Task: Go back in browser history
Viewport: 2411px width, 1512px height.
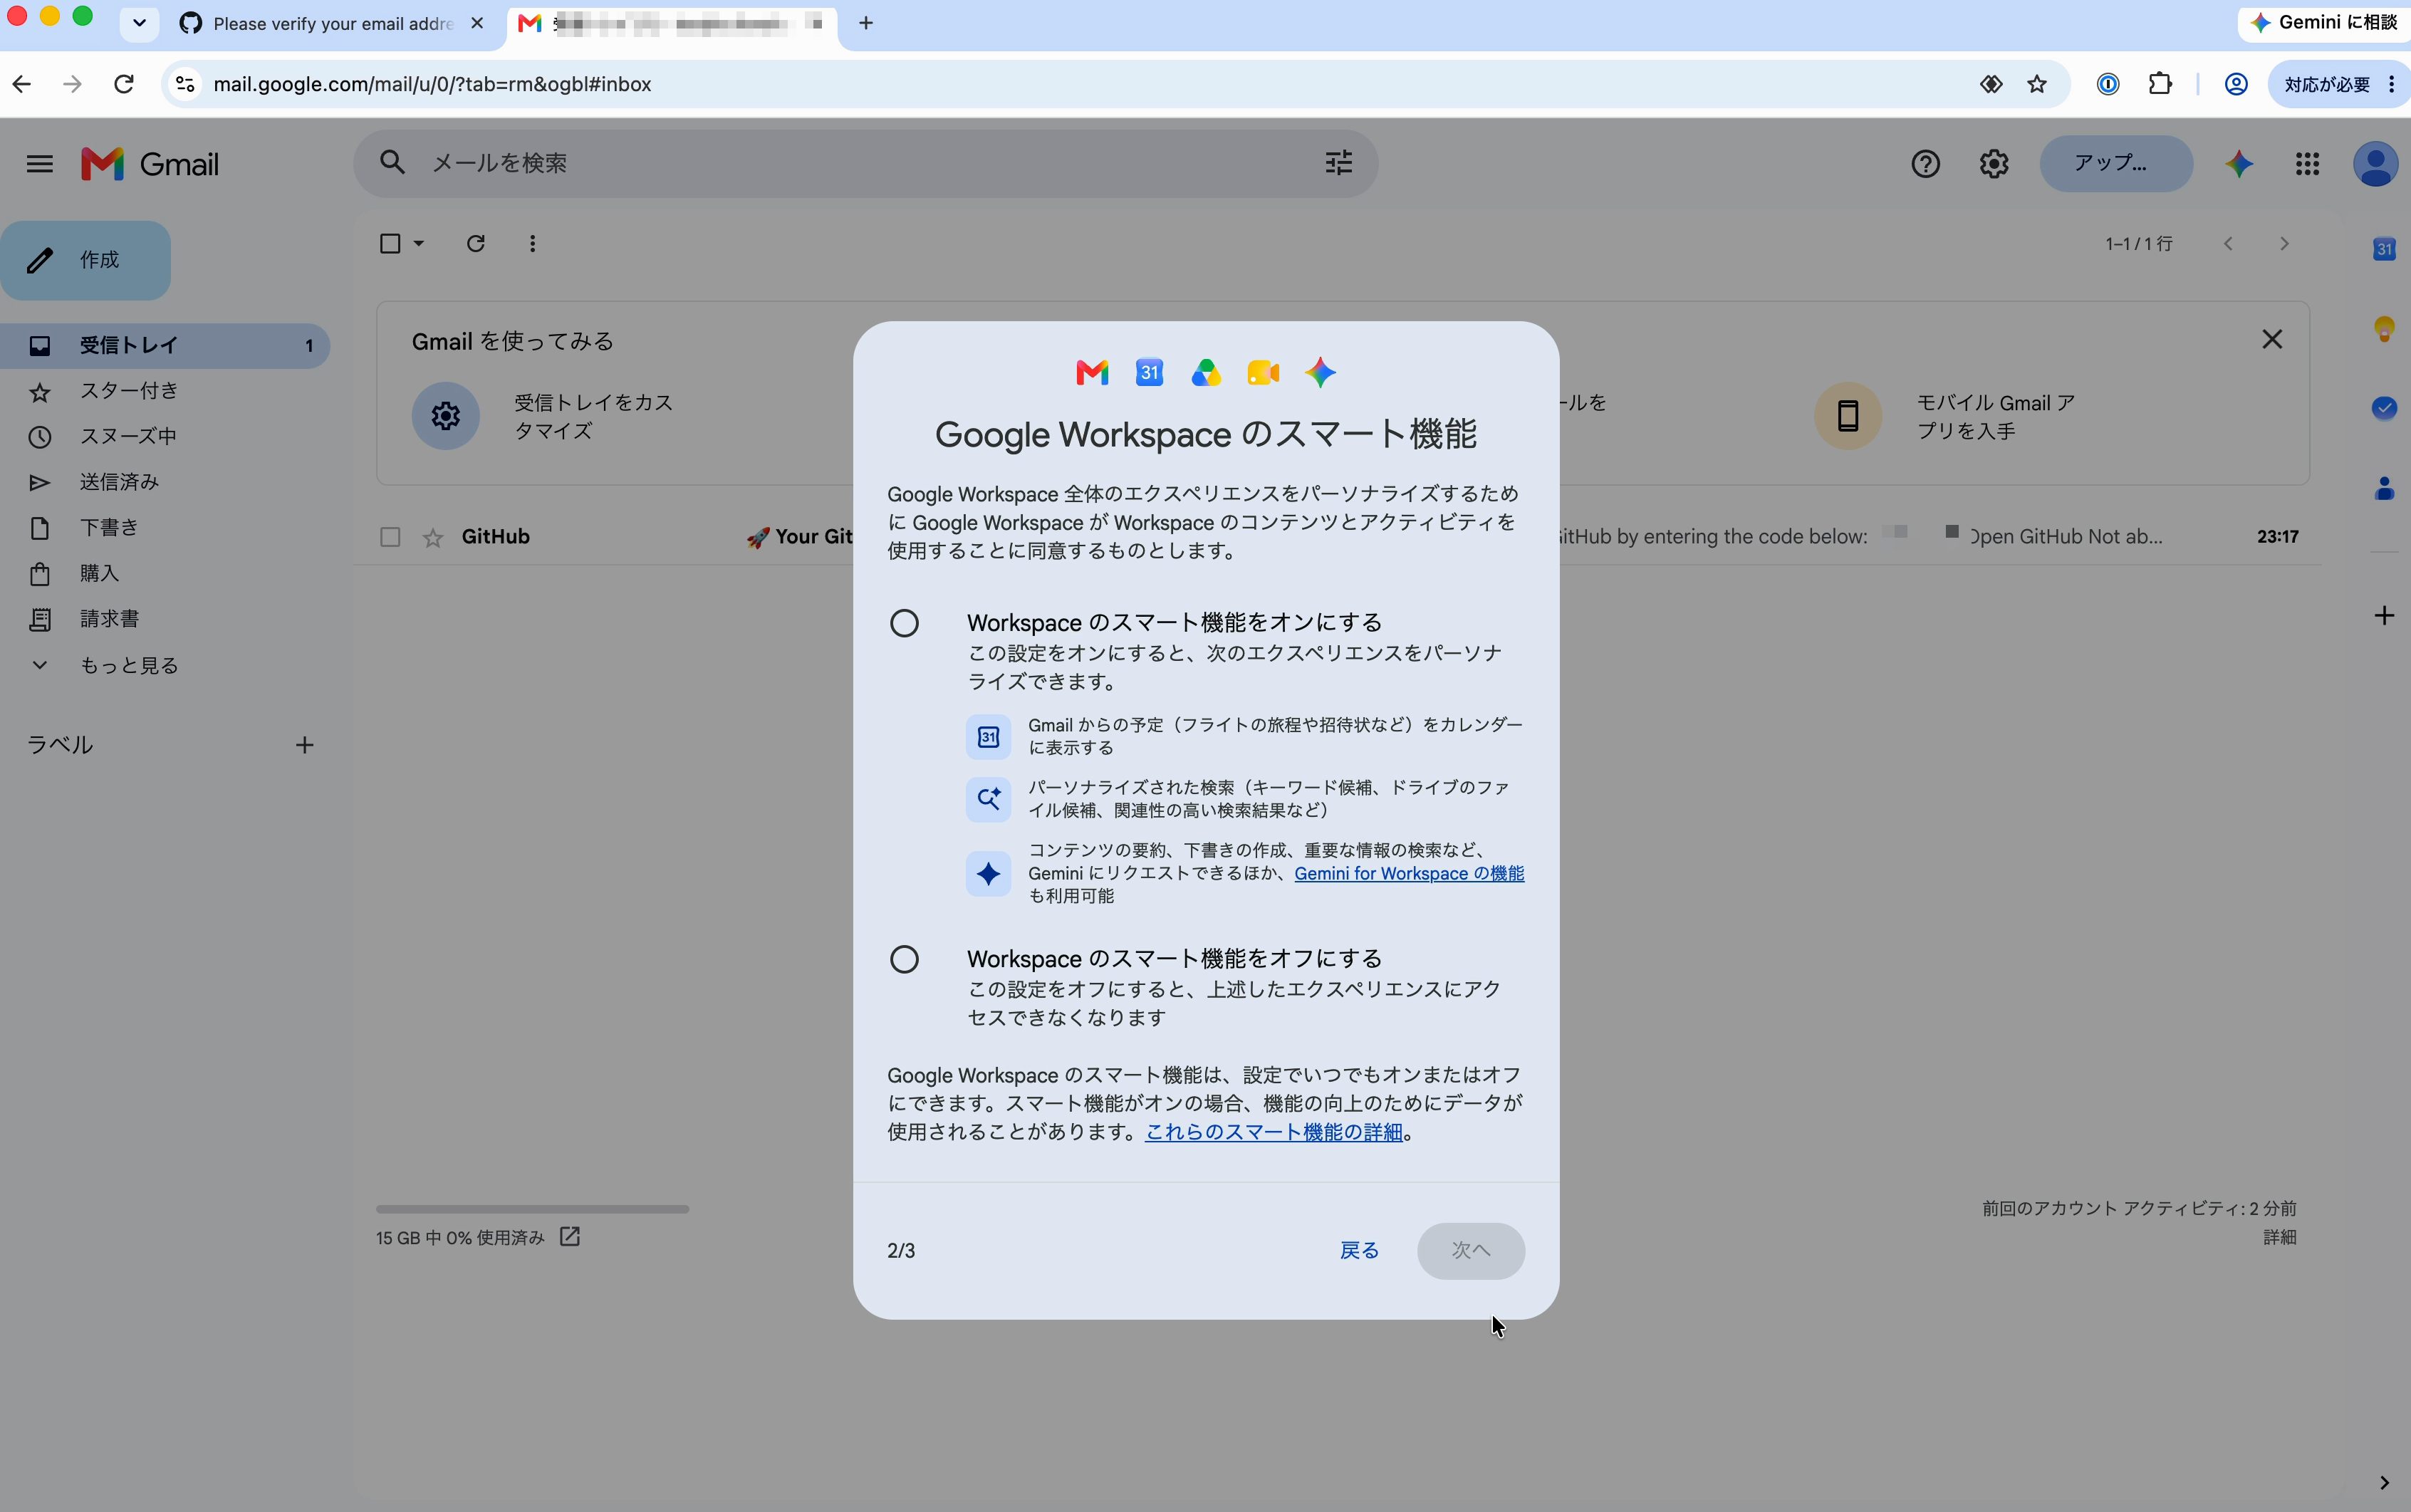Action: coord(22,84)
